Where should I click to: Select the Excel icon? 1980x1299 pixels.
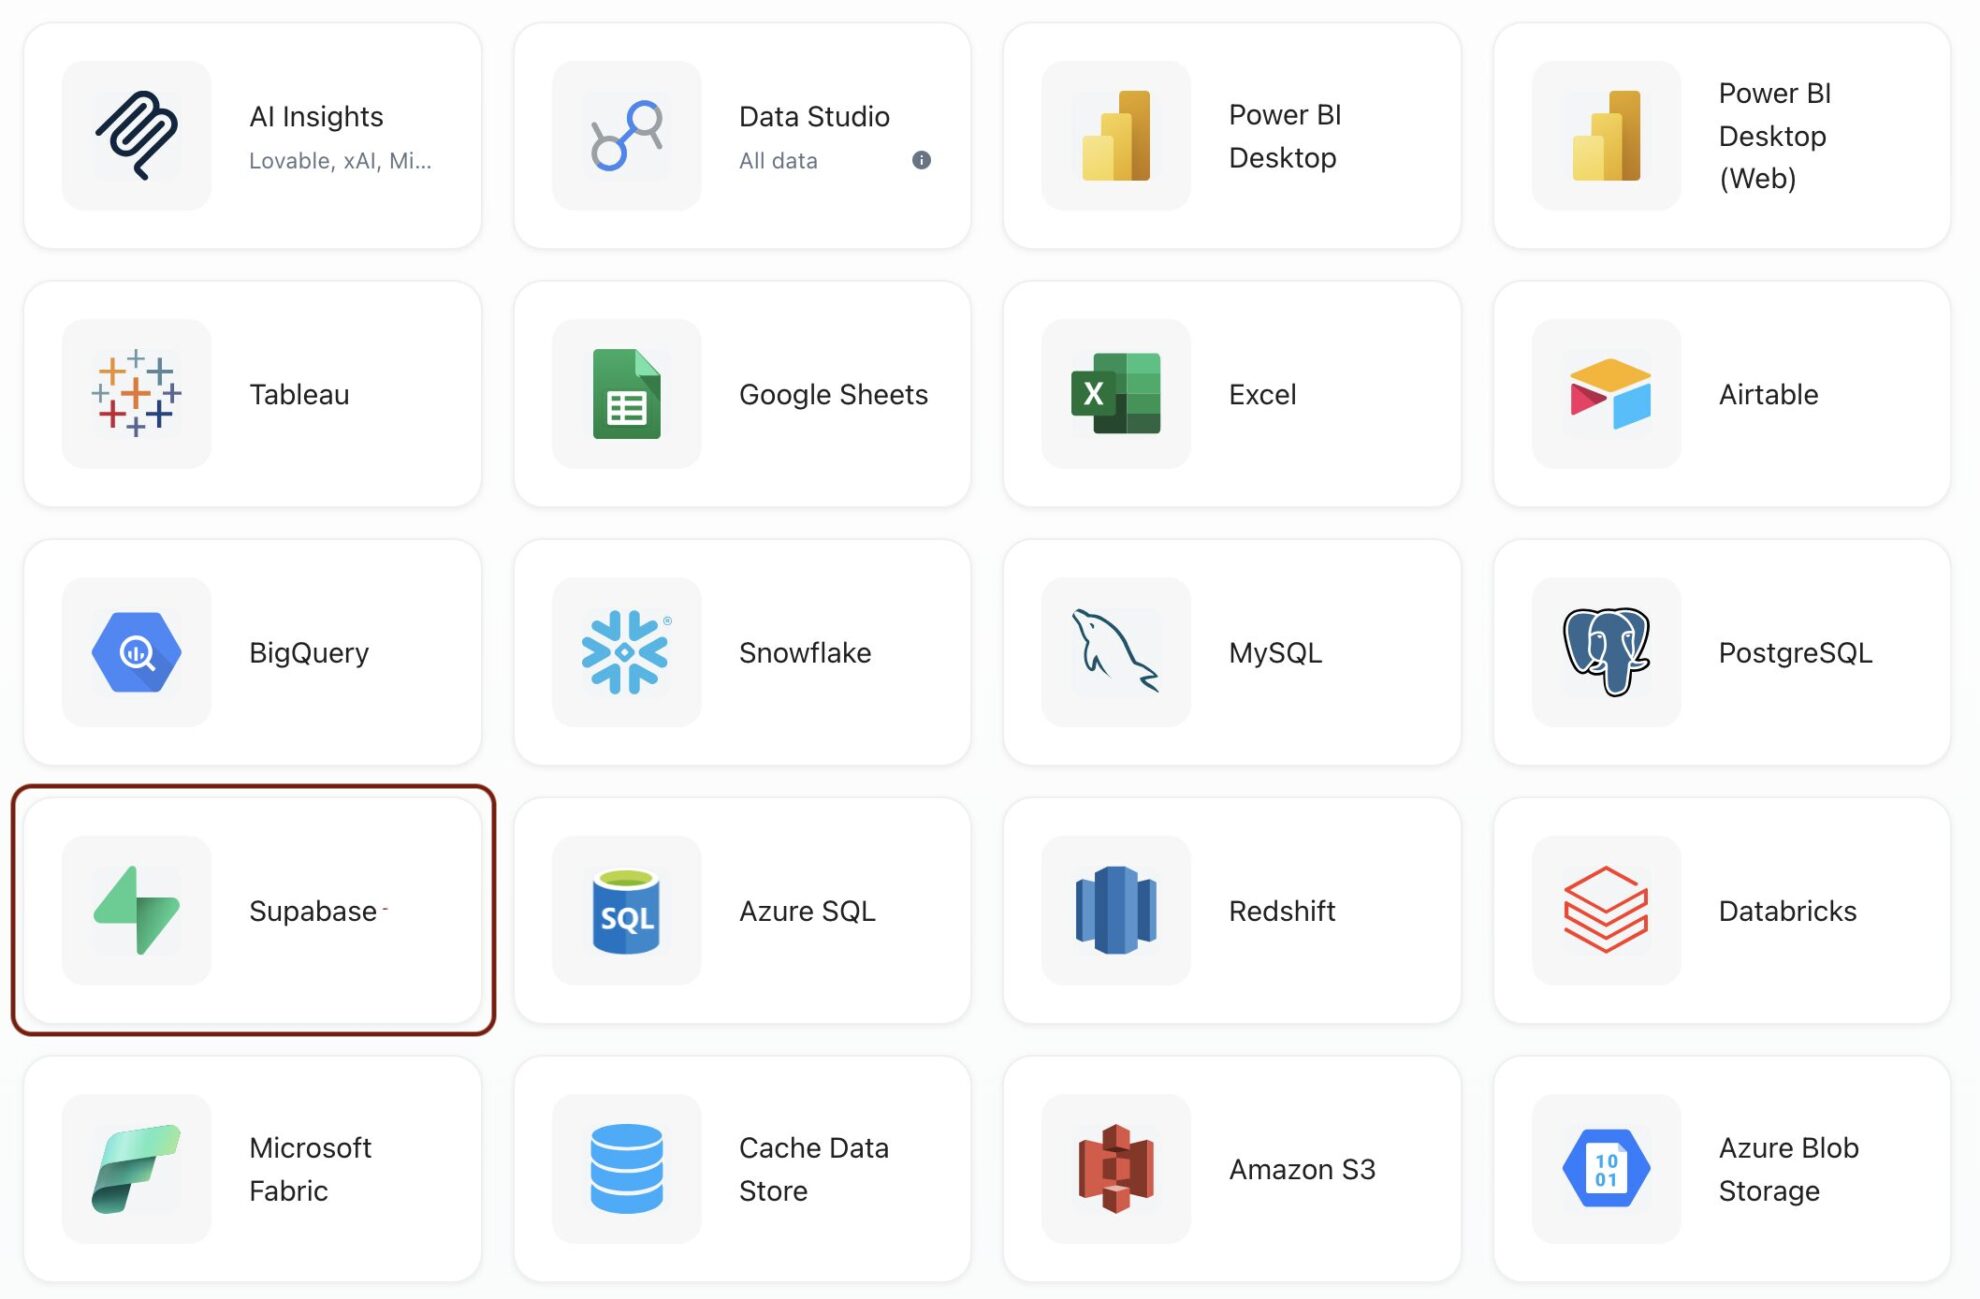1116,394
